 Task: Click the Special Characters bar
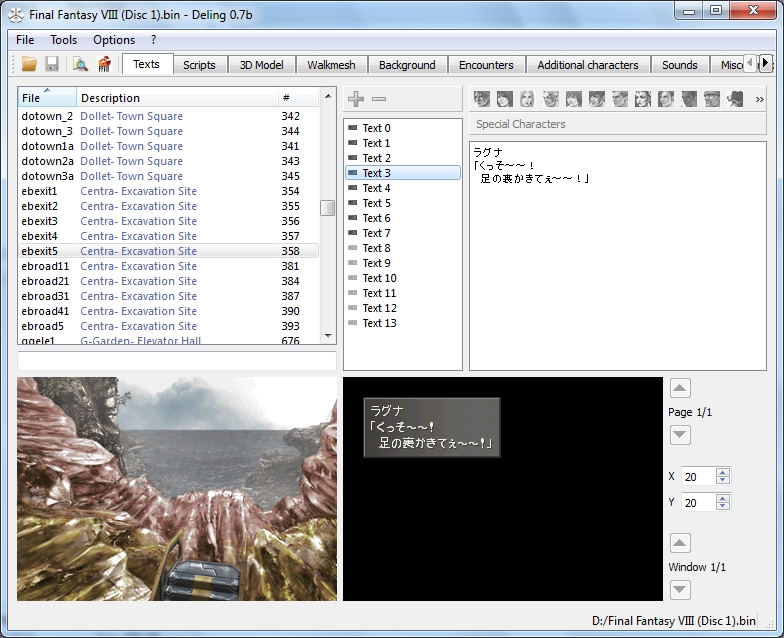point(617,124)
